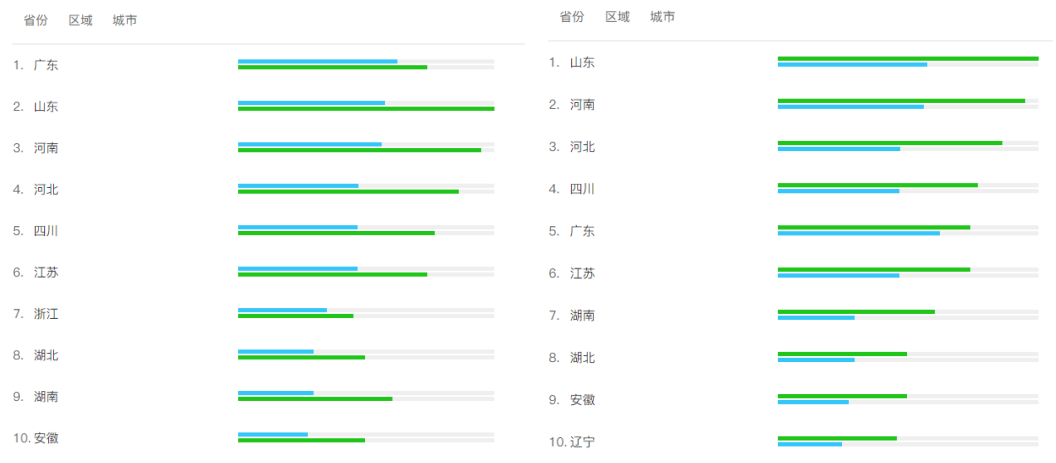The width and height of the screenshot is (1056, 463).
Task: Click green bar for 浙江 row
Action: coord(295,316)
